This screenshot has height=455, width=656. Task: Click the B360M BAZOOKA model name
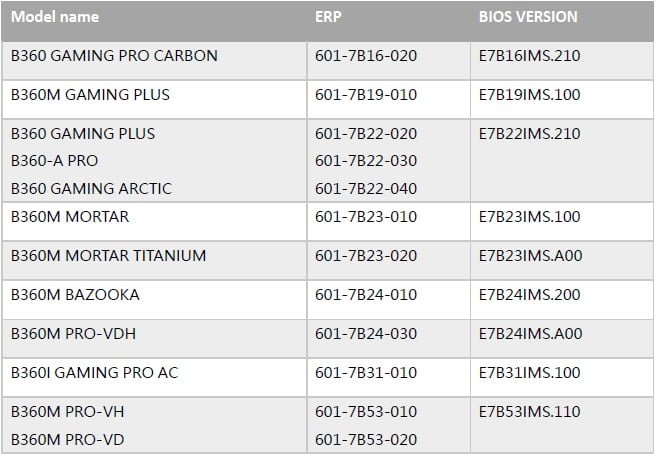75,295
